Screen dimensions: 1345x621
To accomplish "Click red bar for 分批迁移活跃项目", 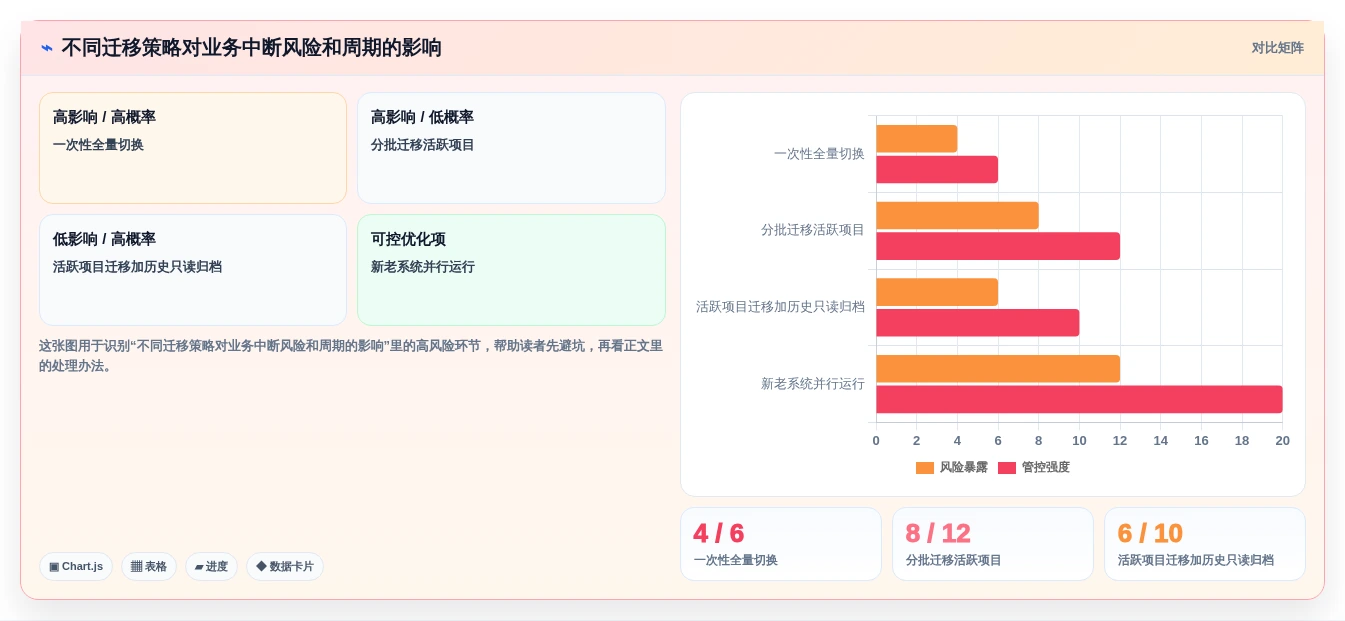I will 998,246.
